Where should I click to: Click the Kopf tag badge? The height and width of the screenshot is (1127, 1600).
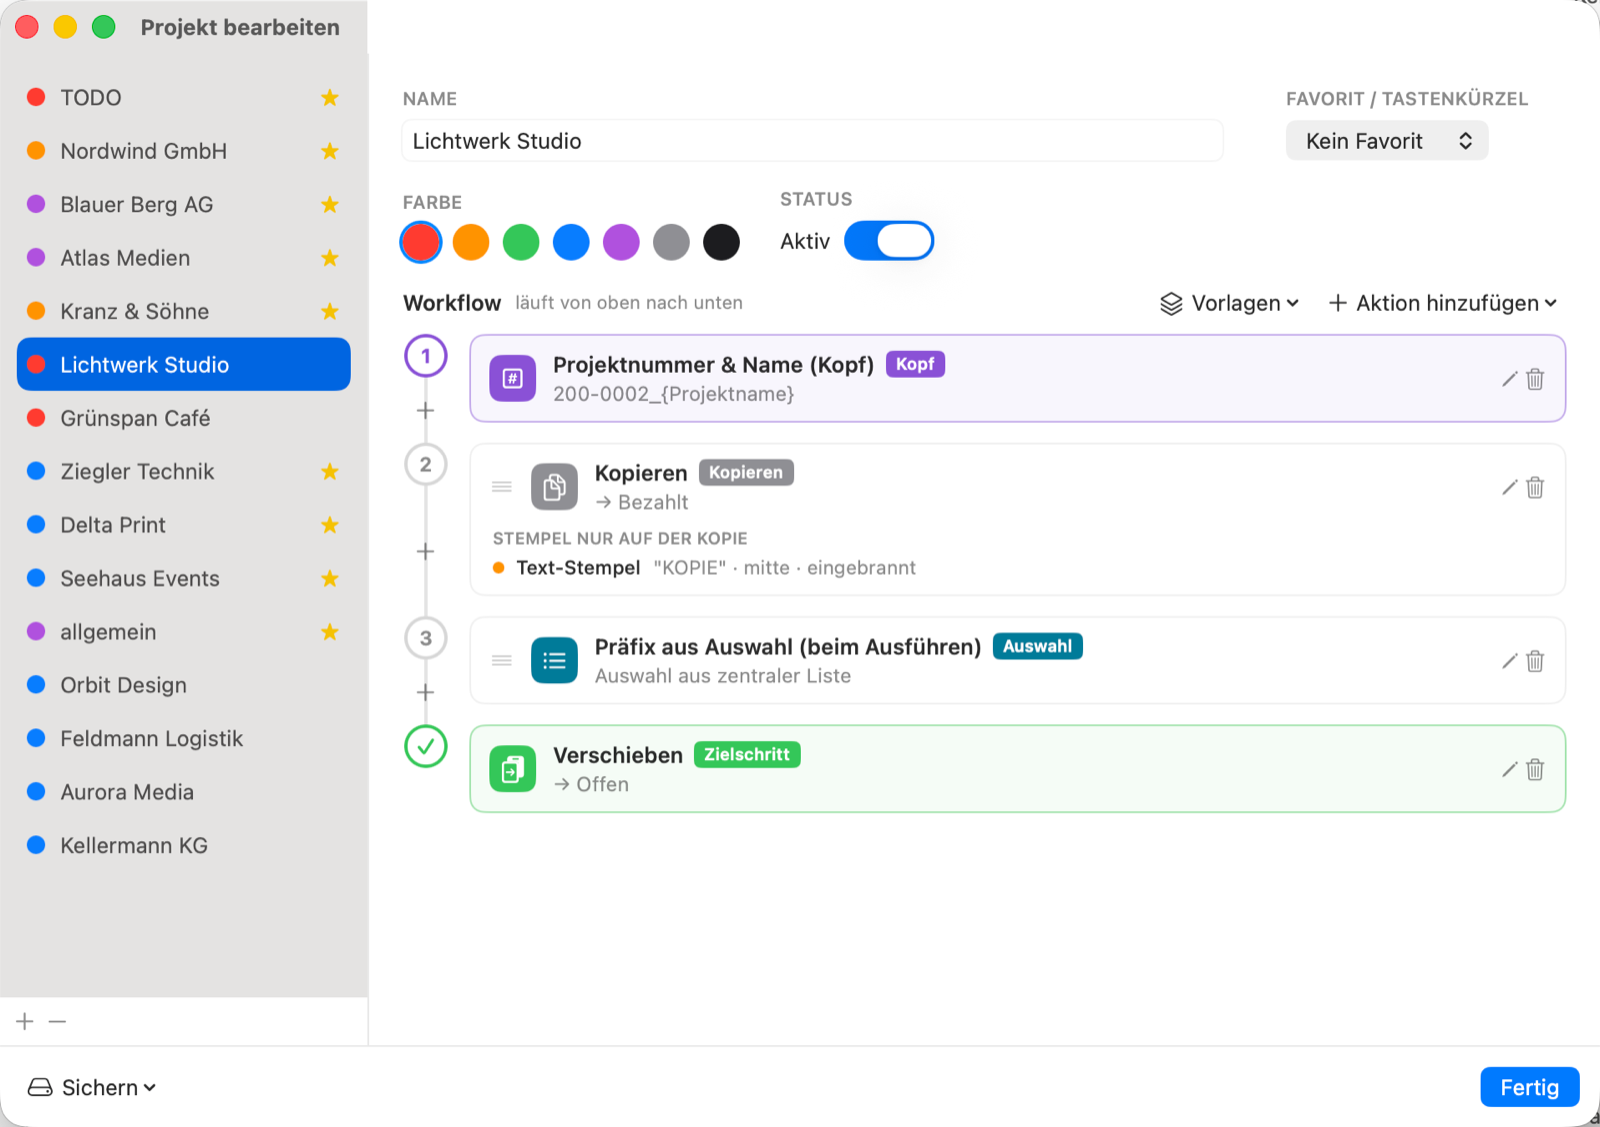click(915, 364)
